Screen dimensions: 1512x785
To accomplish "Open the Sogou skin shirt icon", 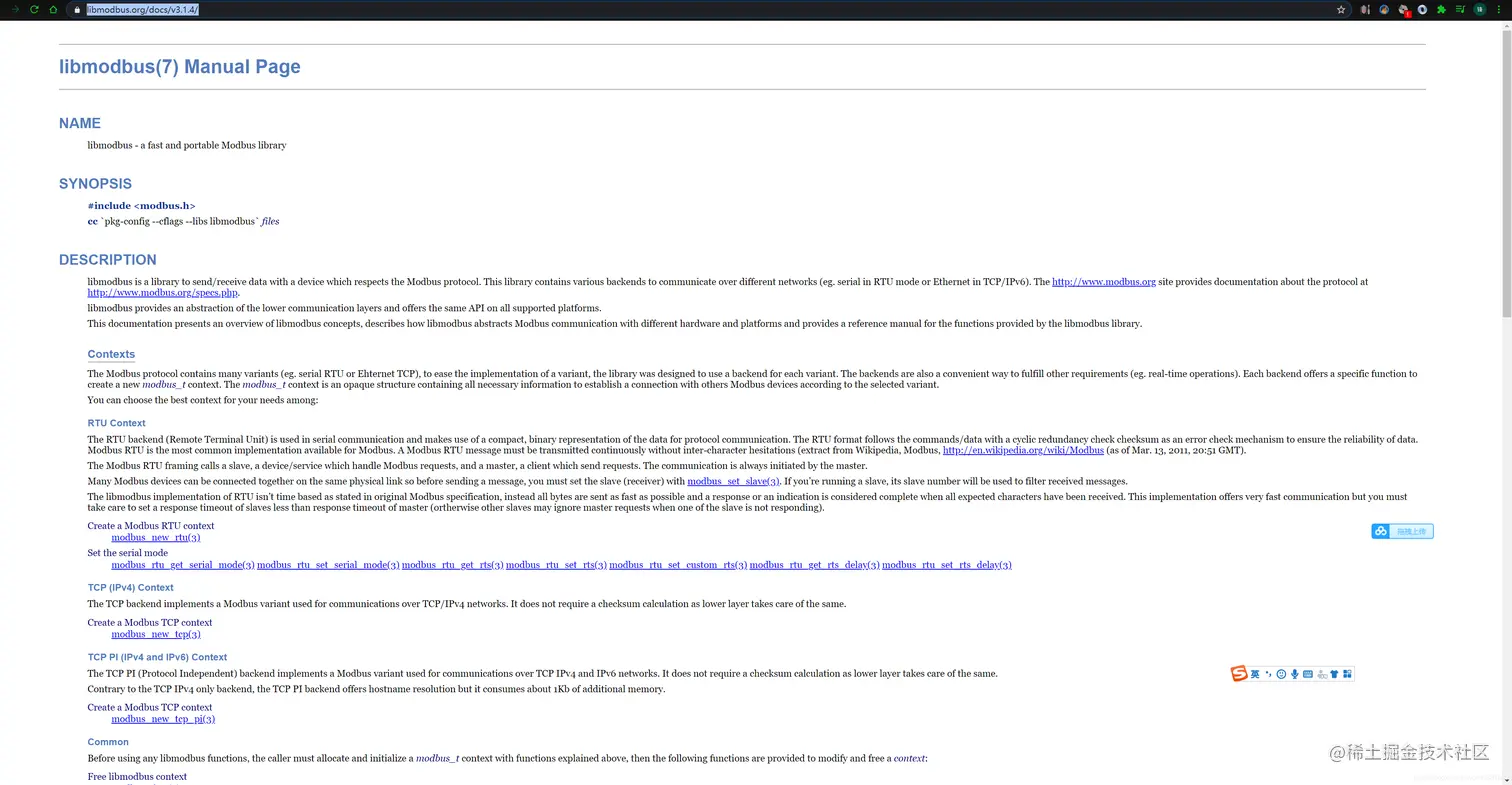I will pyautogui.click(x=1334, y=674).
